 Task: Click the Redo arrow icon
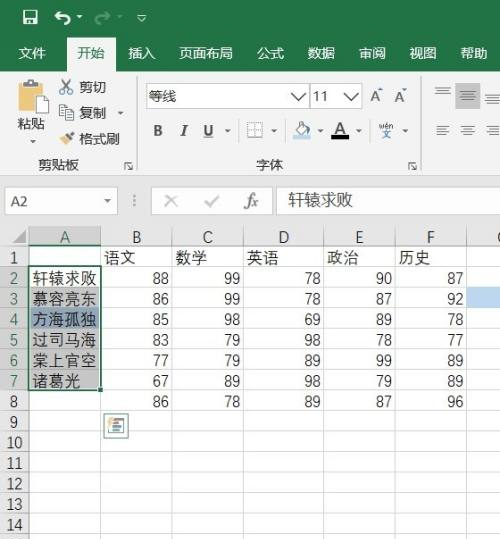click(x=102, y=18)
